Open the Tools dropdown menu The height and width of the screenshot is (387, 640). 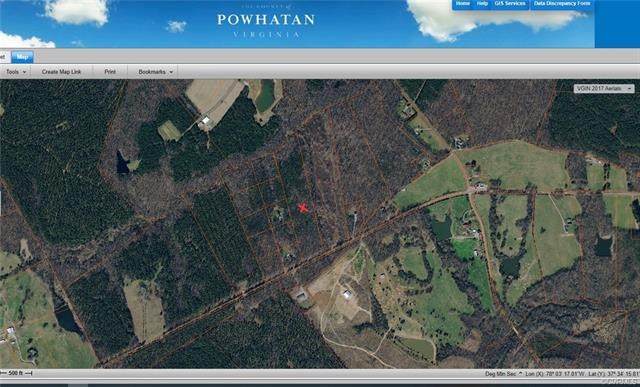[x=16, y=72]
